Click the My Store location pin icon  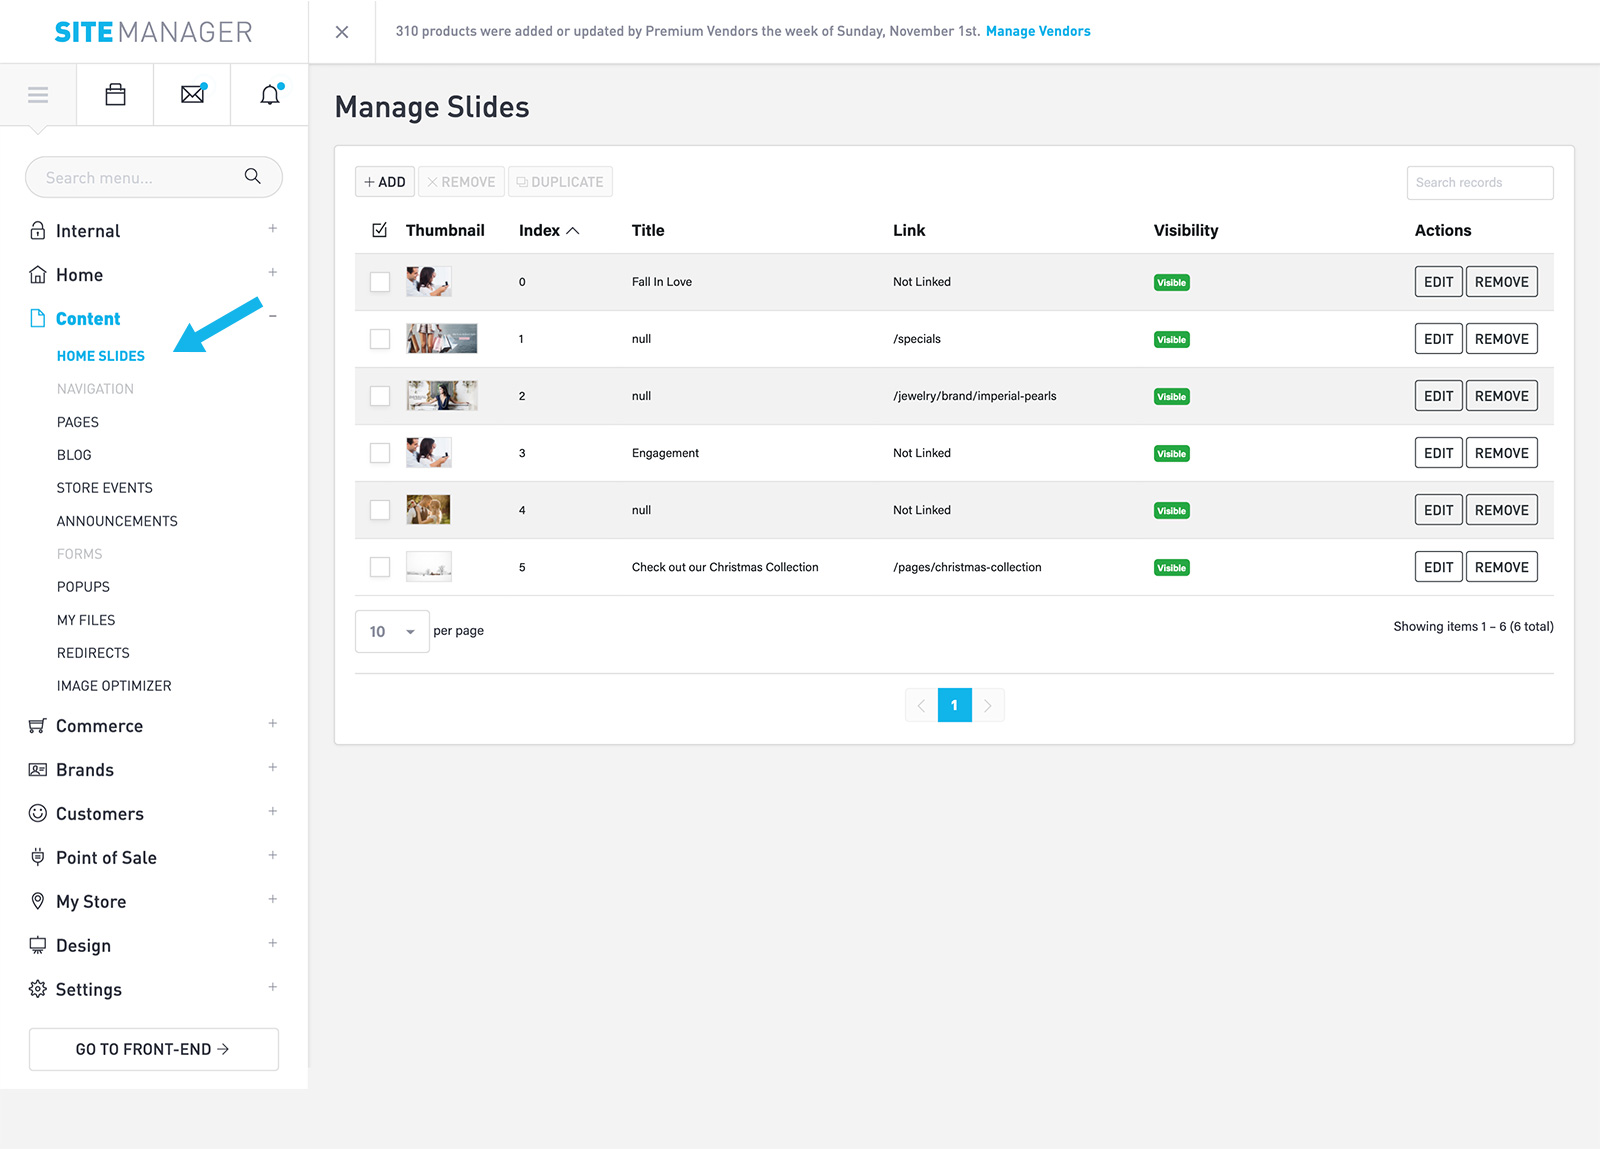[x=38, y=901]
